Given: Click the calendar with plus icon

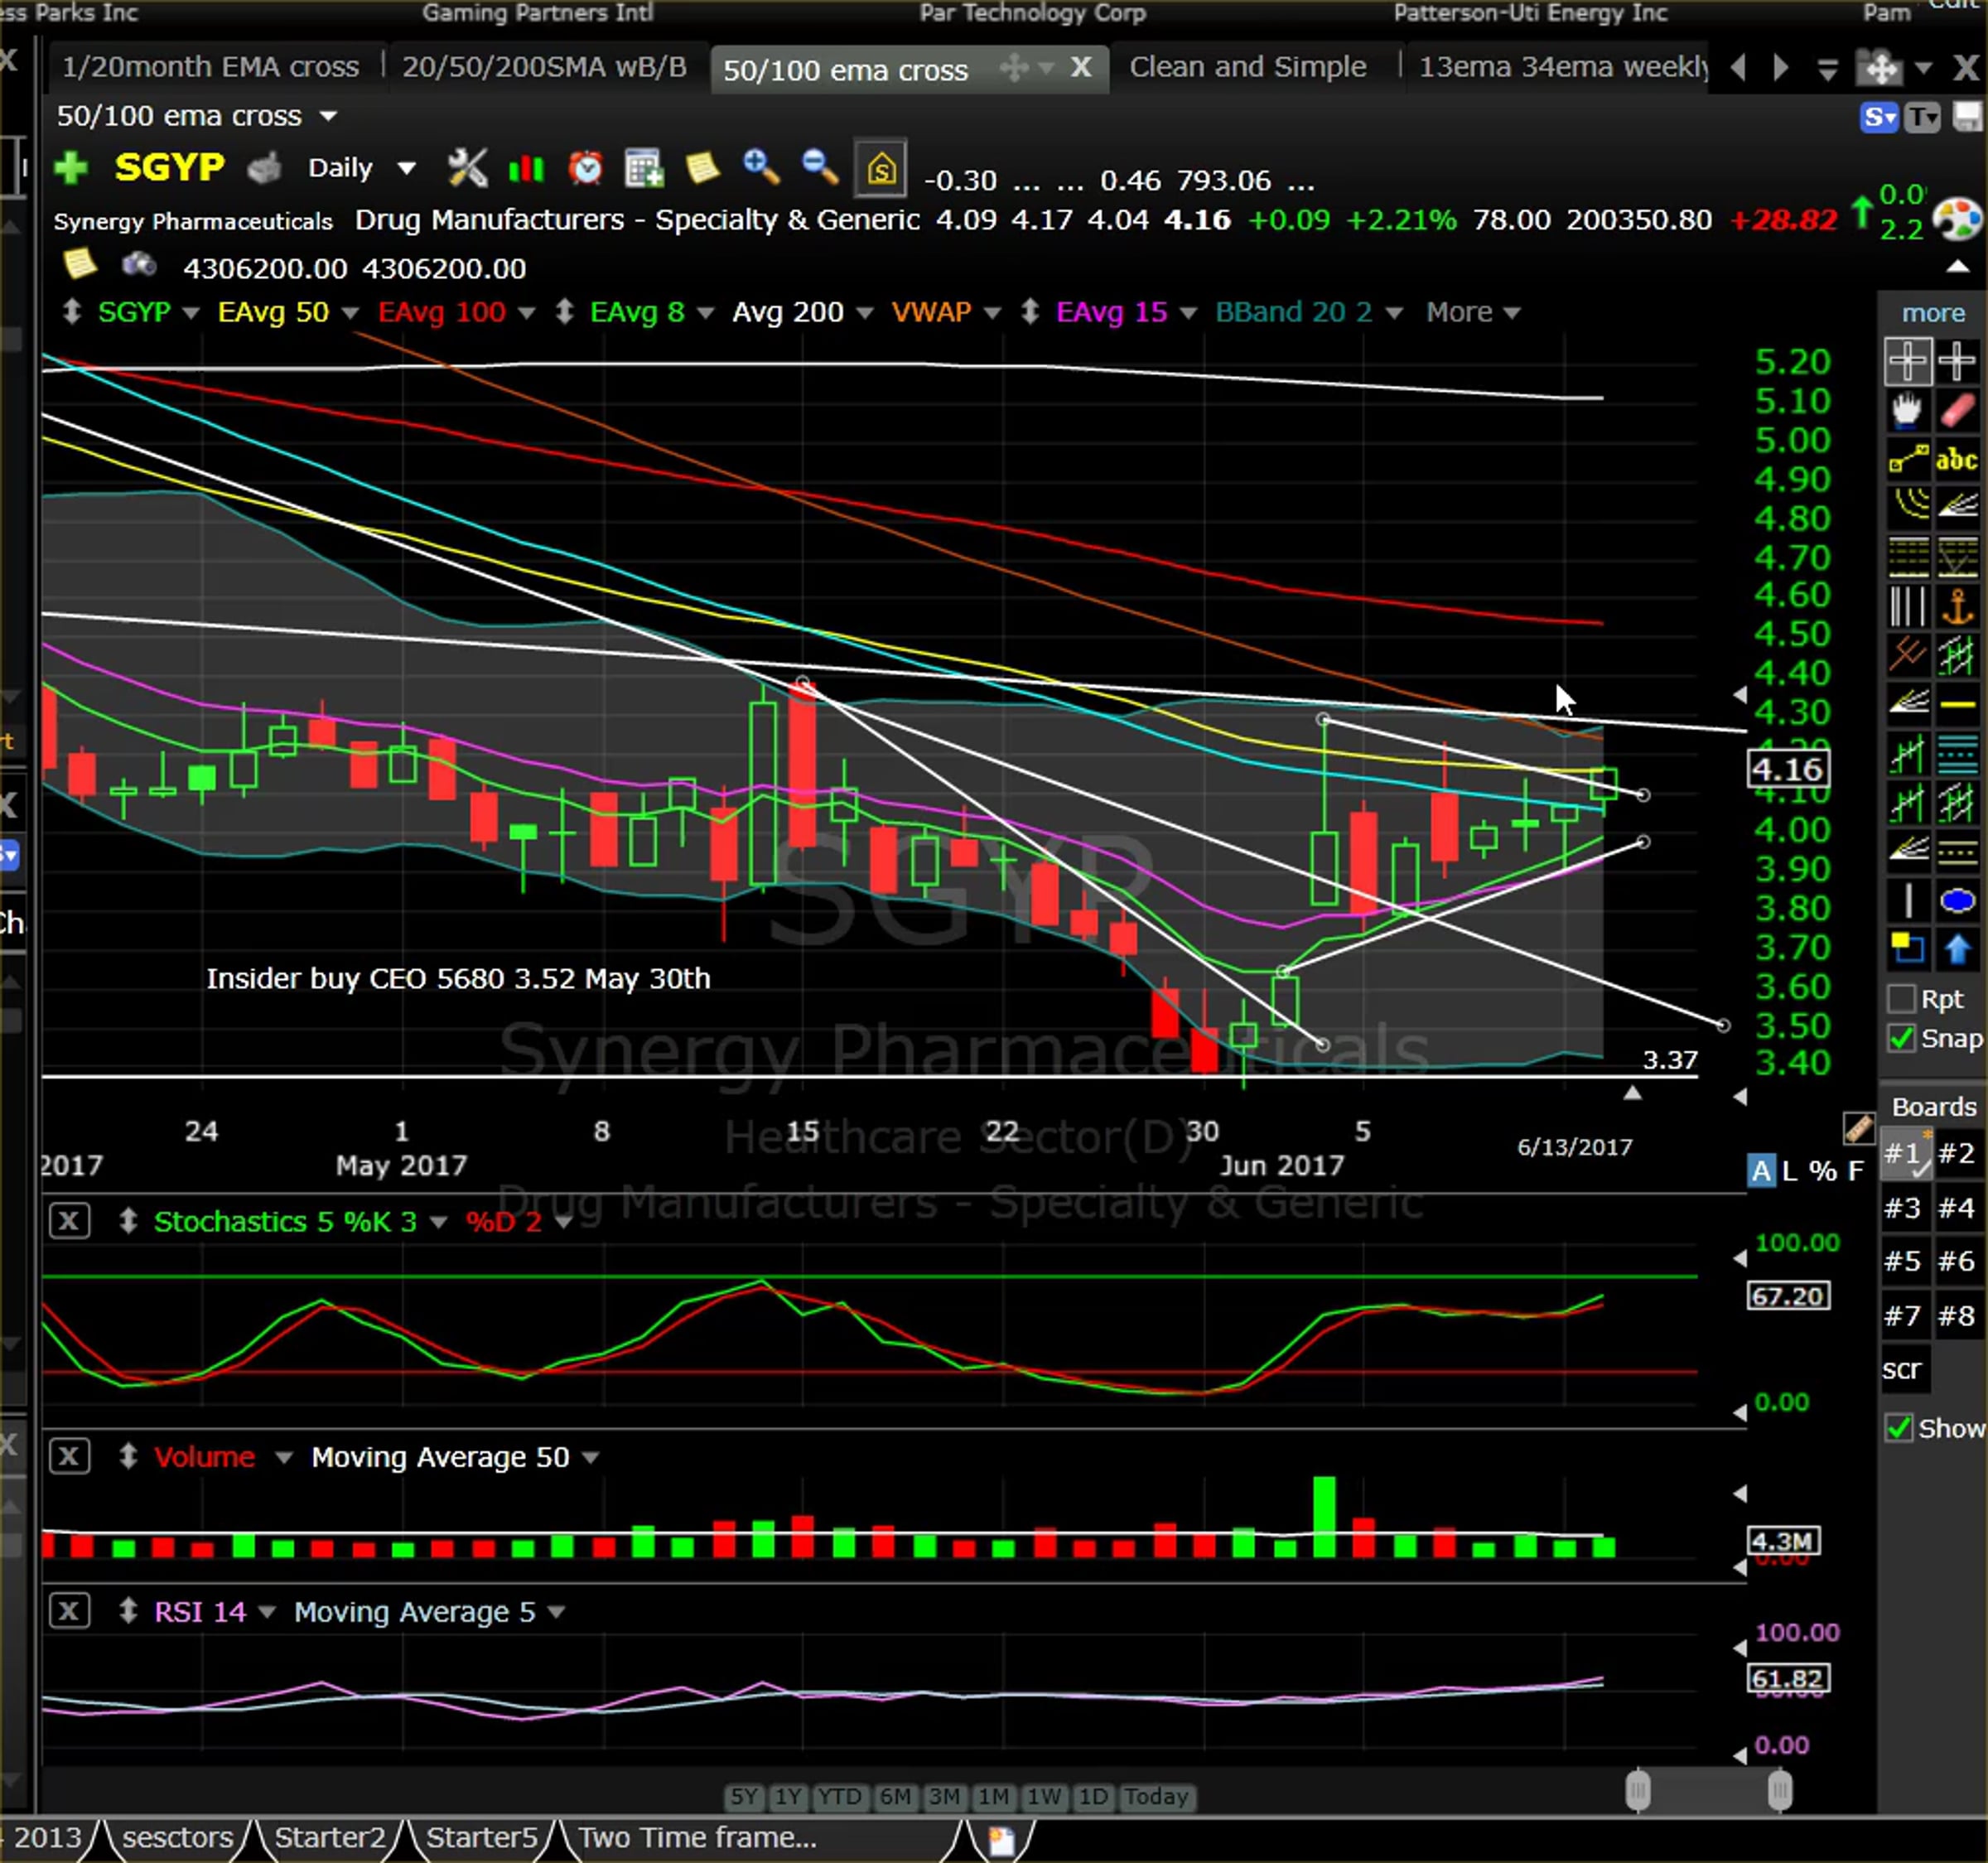Looking at the screenshot, I should coord(644,168).
